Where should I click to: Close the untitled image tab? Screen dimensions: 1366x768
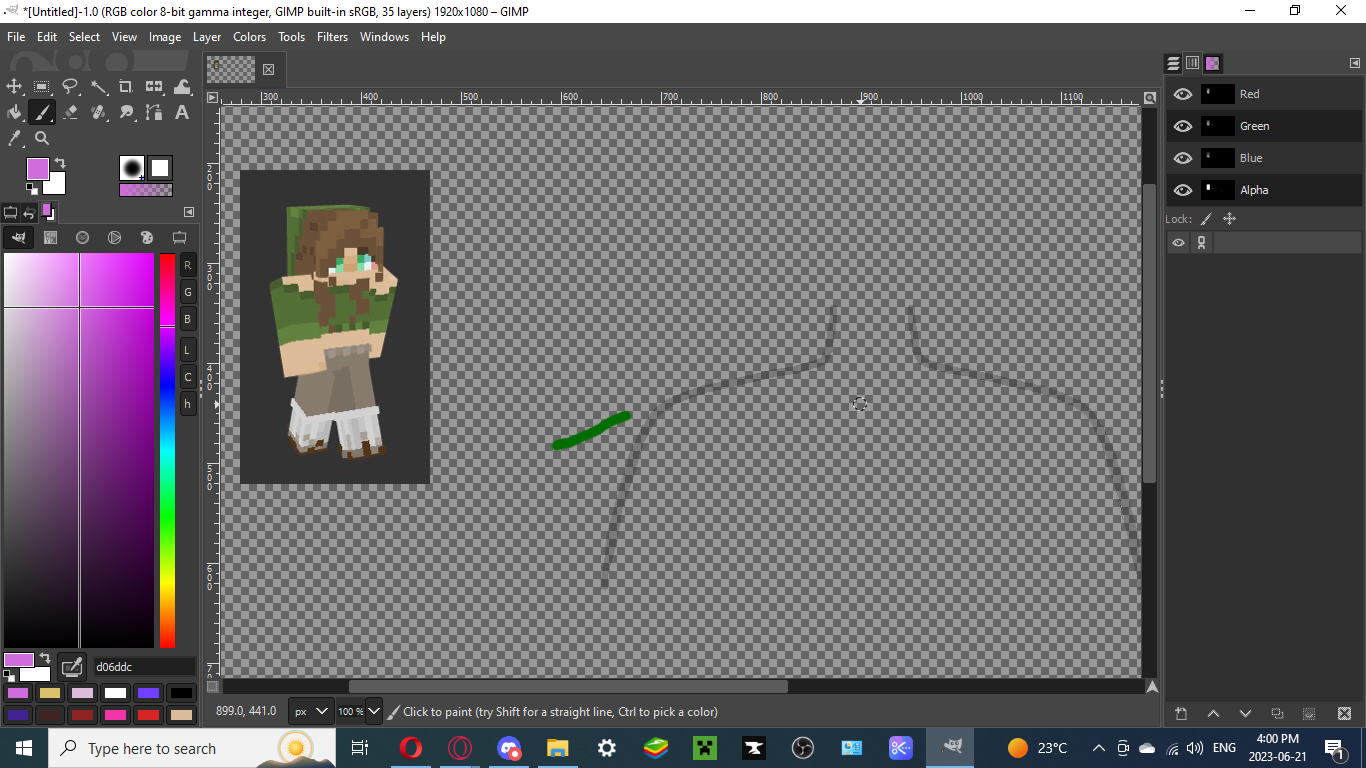tap(268, 69)
